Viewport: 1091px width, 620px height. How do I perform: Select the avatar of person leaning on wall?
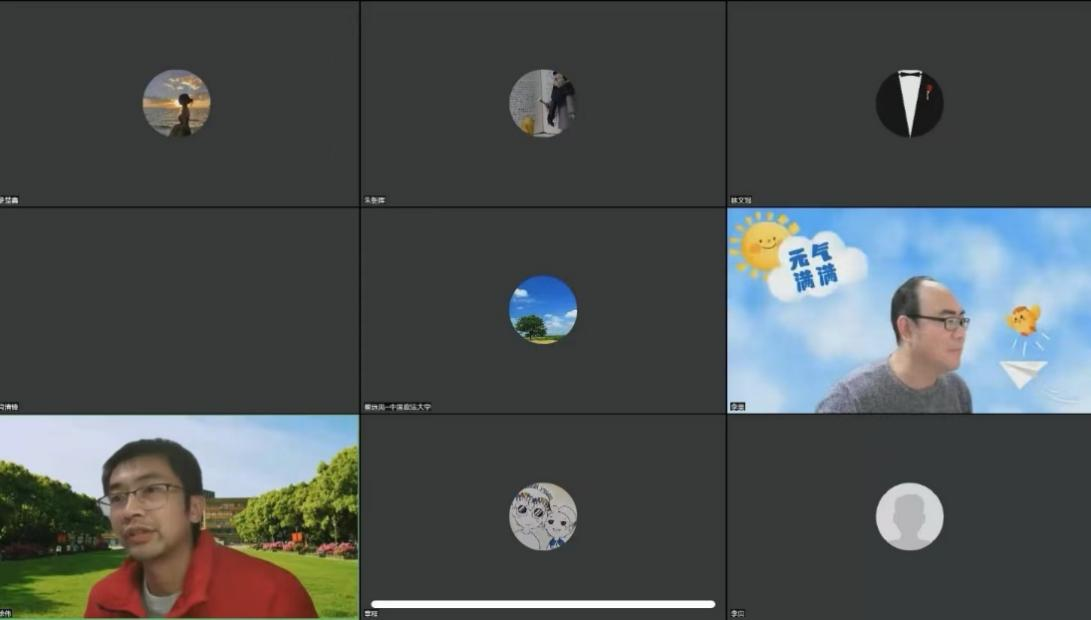point(543,103)
